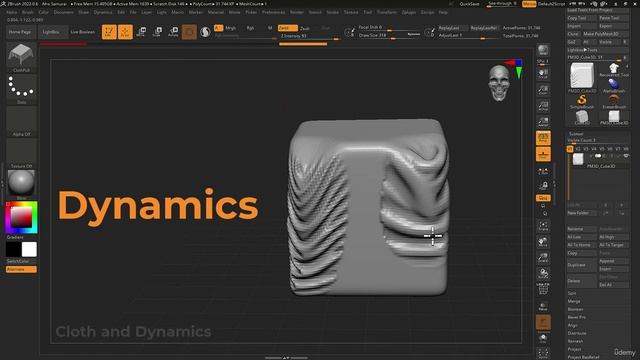Select the PM3D_Cube3D tool thumbnail
The width and height of the screenshot is (640, 360).
click(582, 76)
